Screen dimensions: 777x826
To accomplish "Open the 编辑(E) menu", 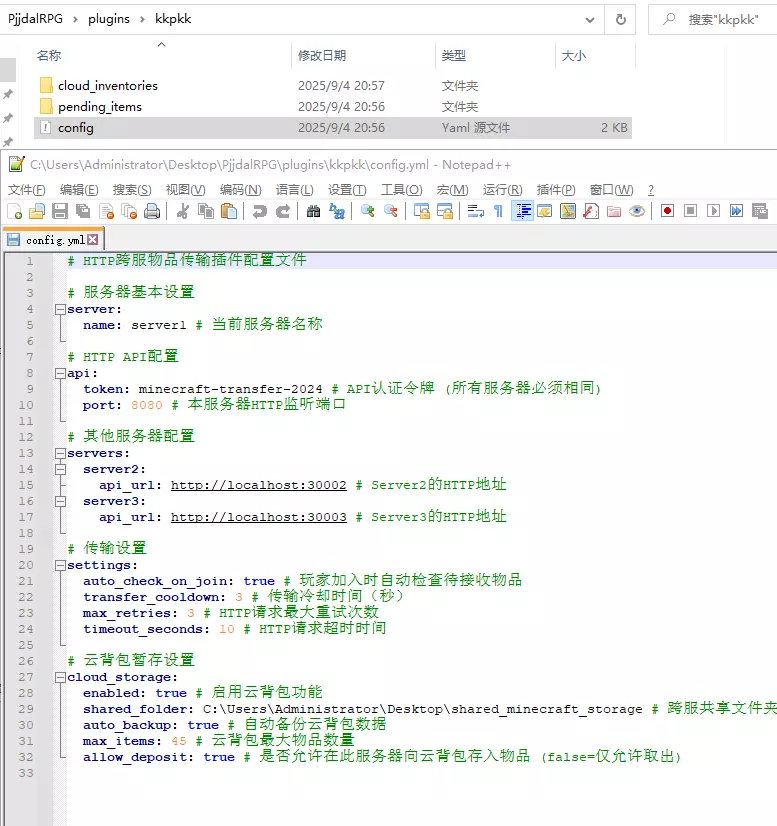I will [x=79, y=190].
